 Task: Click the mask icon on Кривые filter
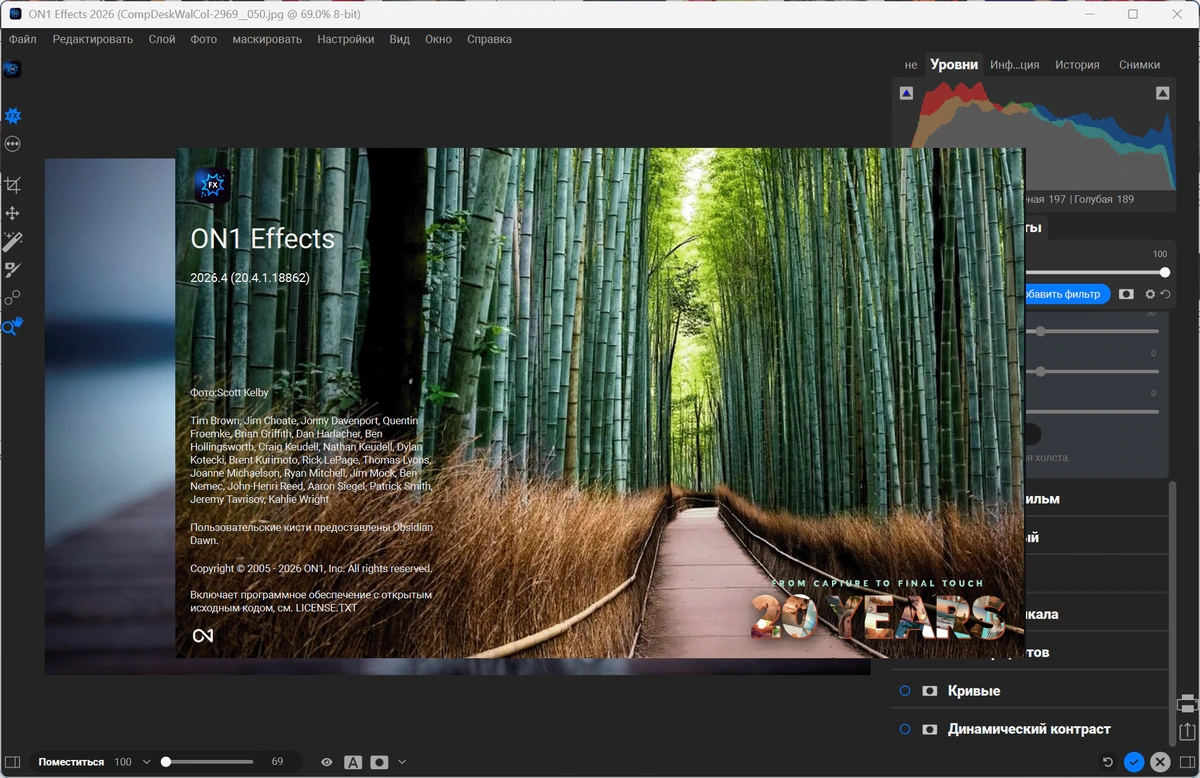coord(930,691)
